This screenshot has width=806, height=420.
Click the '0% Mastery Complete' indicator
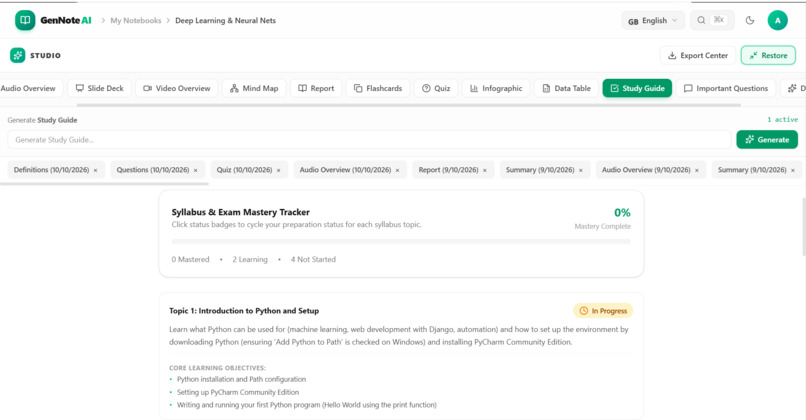(x=602, y=218)
